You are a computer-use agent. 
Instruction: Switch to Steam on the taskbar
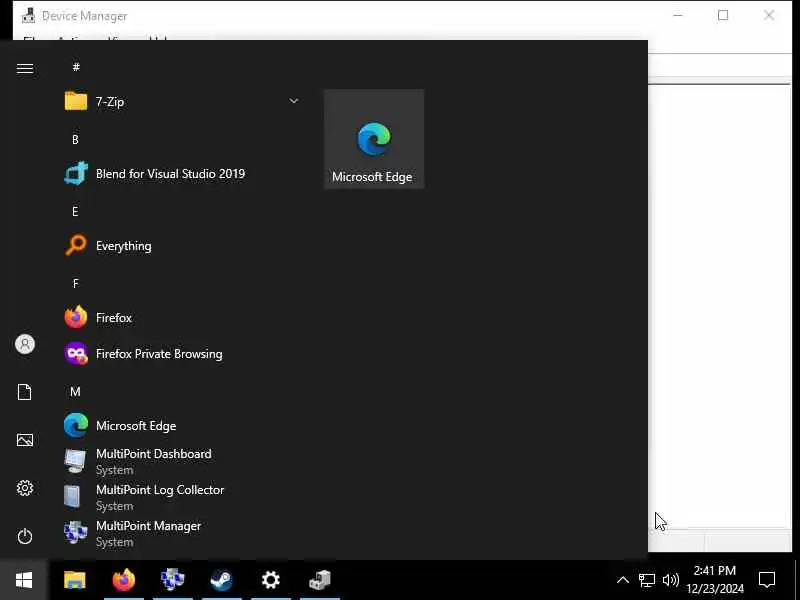(221, 580)
